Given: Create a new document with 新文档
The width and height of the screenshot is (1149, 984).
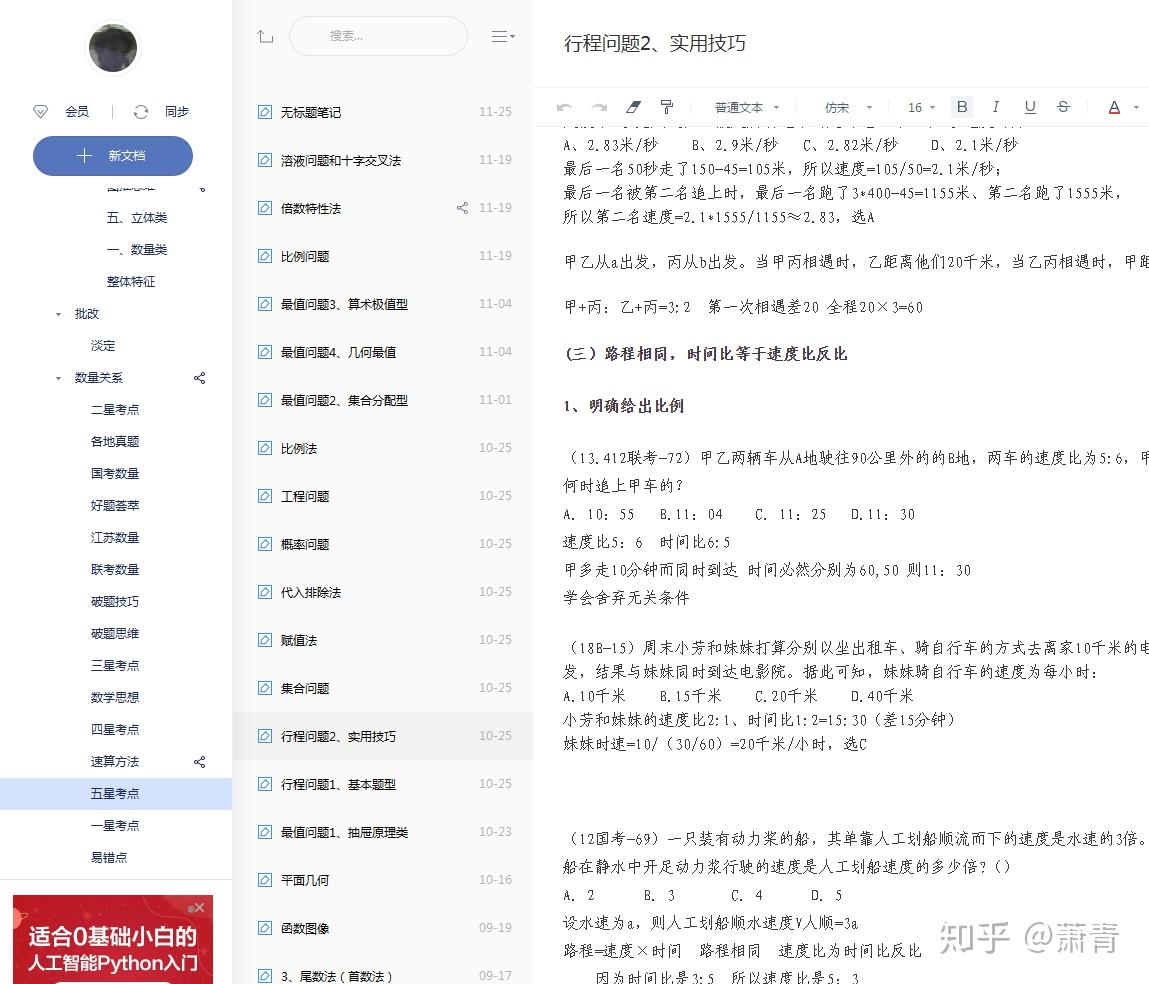Looking at the screenshot, I should click(x=113, y=155).
